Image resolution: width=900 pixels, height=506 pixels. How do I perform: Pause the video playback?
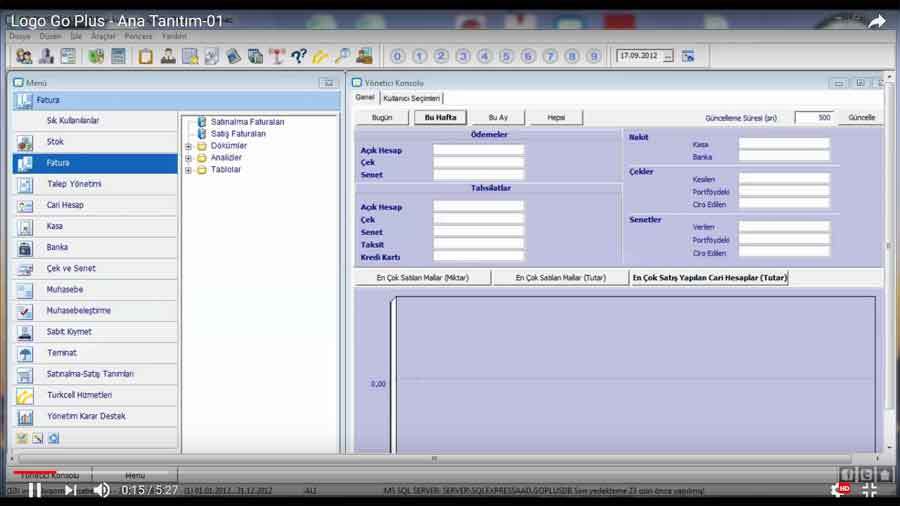click(x=35, y=490)
